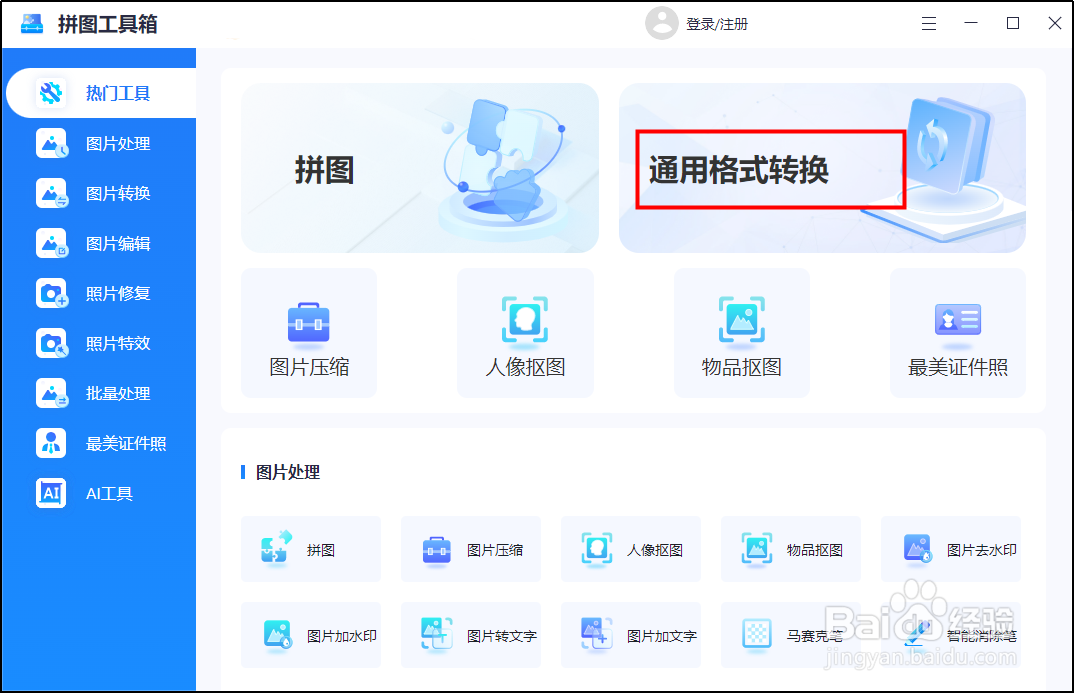Open the large 拼图 banner card
Viewport: 1075px width, 694px height.
[x=420, y=168]
